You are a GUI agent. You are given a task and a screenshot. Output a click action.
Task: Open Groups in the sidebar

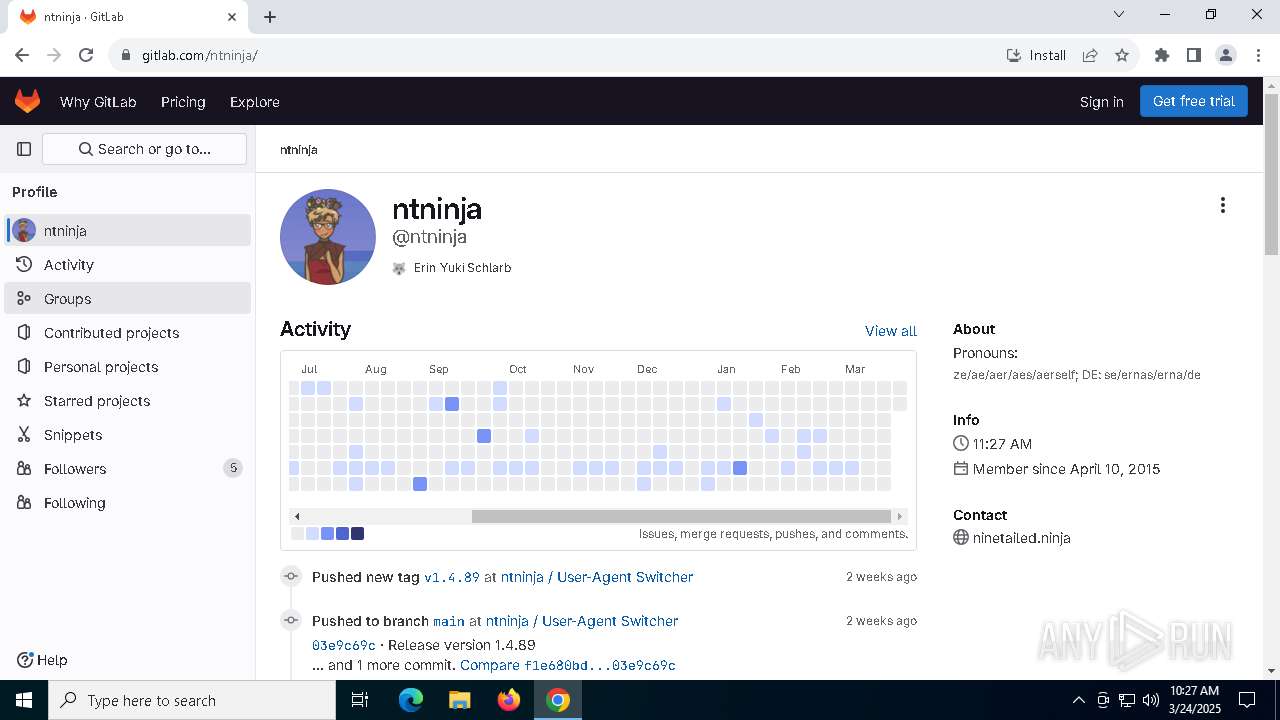pyautogui.click(x=128, y=298)
